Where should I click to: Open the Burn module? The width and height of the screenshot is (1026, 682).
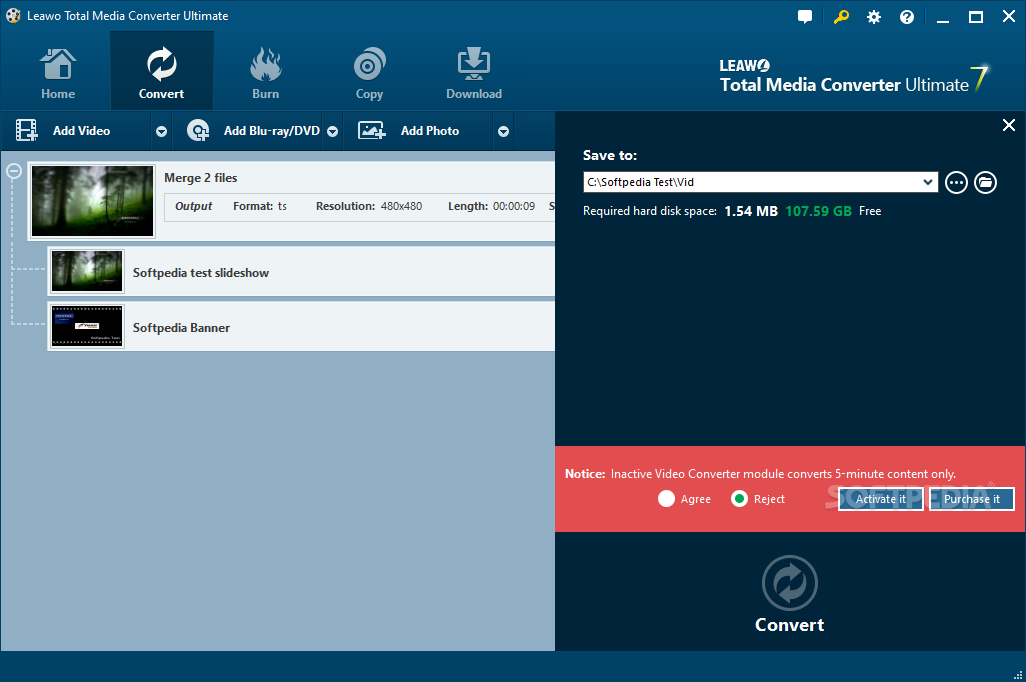[266, 73]
